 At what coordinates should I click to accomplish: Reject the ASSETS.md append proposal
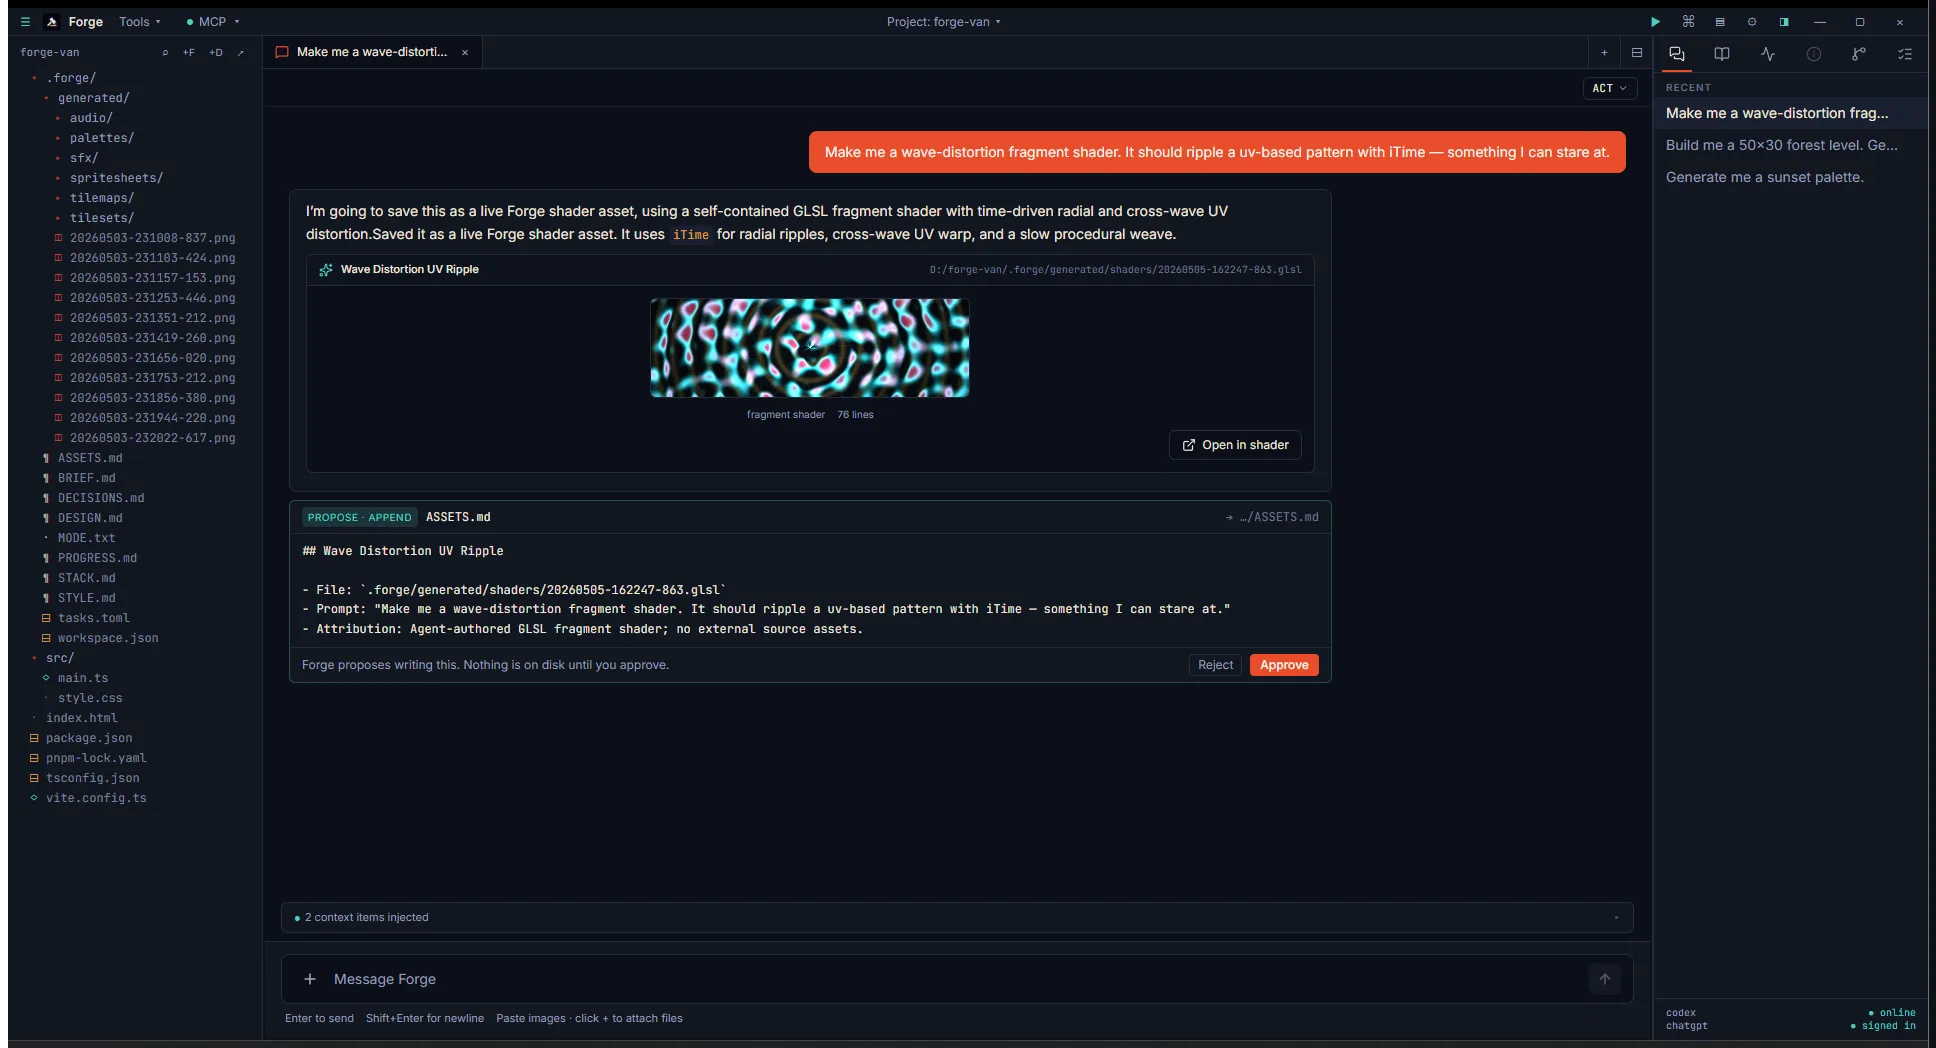(1215, 665)
